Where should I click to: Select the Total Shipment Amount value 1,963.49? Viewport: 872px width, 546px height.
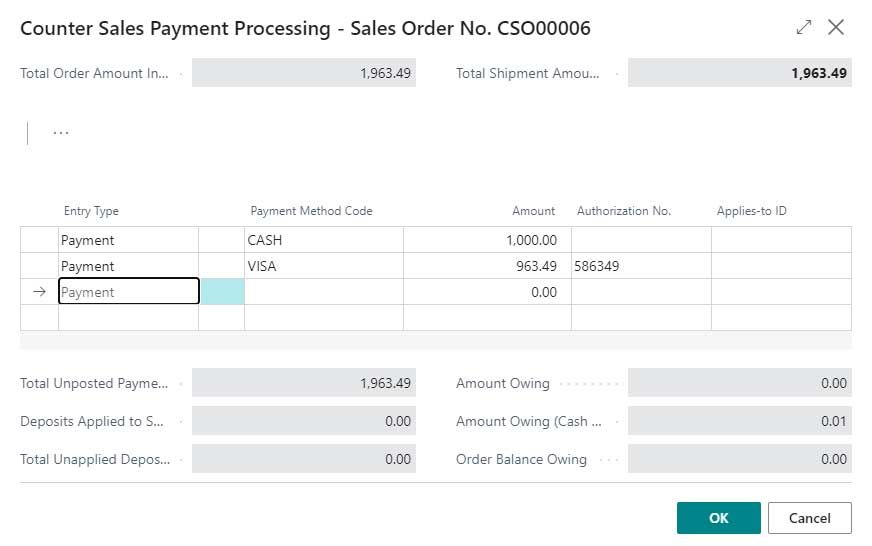point(739,73)
